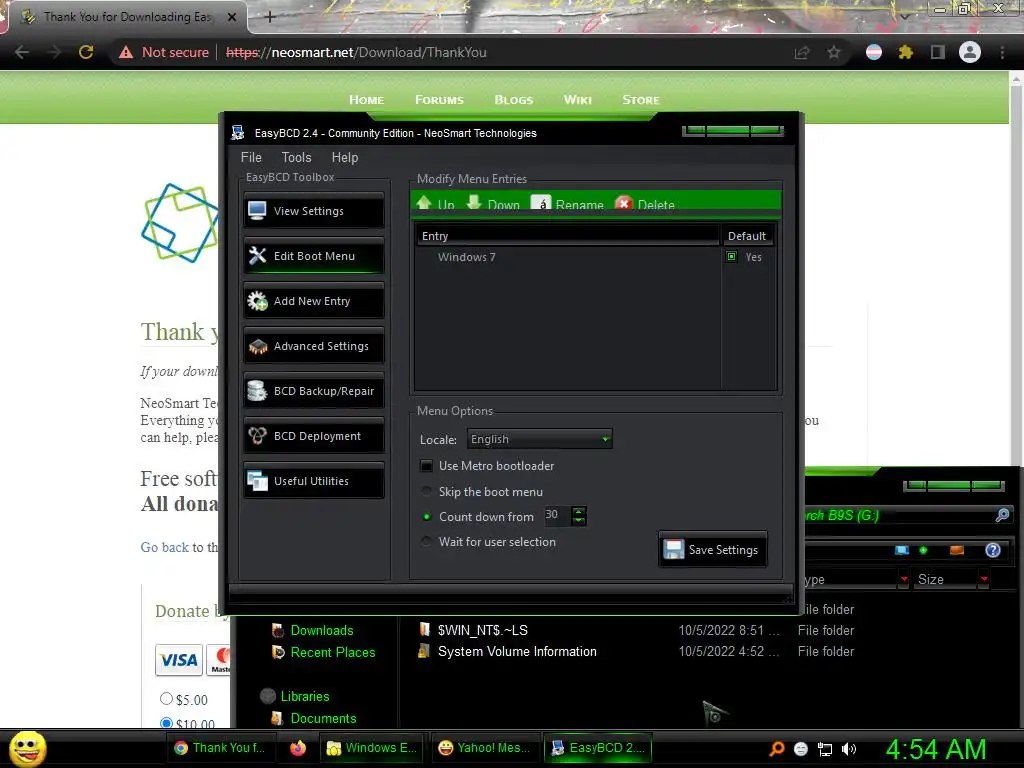The height and width of the screenshot is (768, 1024).
Task: Bookmark this page with star icon
Action: [x=834, y=52]
